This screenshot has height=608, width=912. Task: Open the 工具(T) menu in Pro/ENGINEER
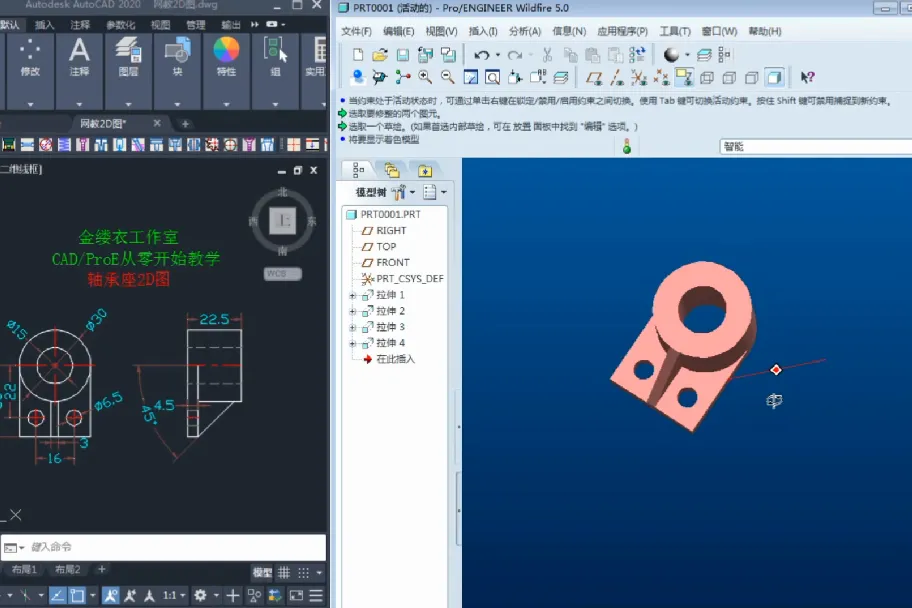tap(675, 31)
